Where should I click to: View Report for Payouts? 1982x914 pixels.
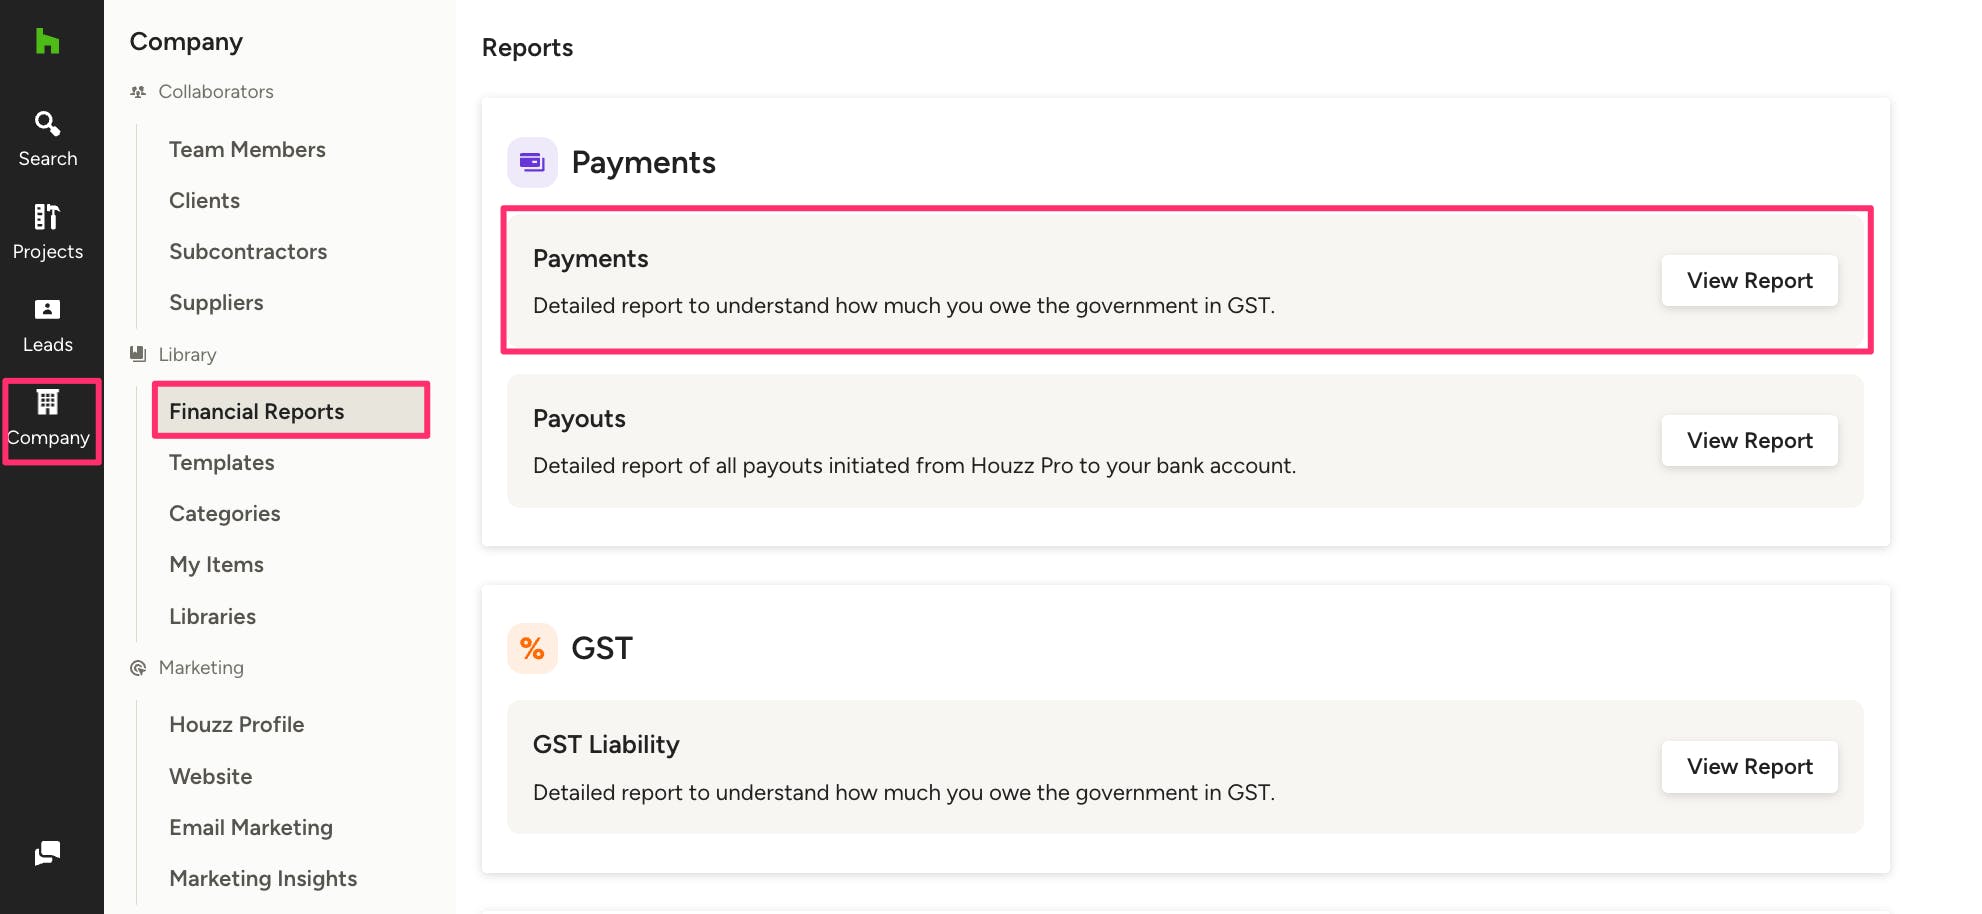(1749, 441)
